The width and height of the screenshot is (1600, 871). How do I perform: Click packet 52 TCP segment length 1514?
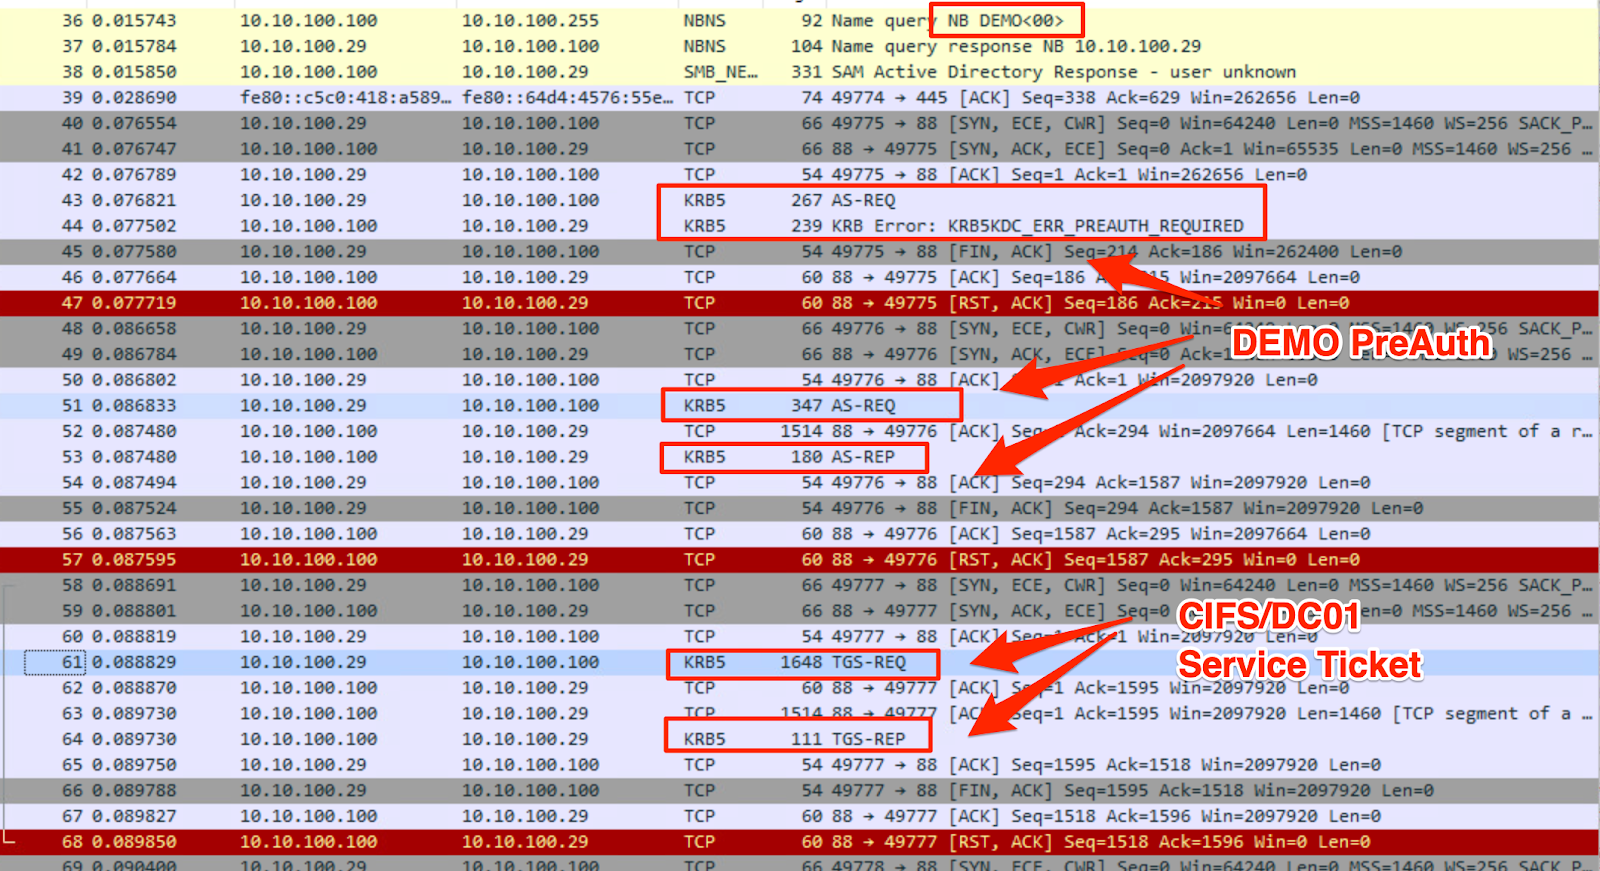pos(600,432)
